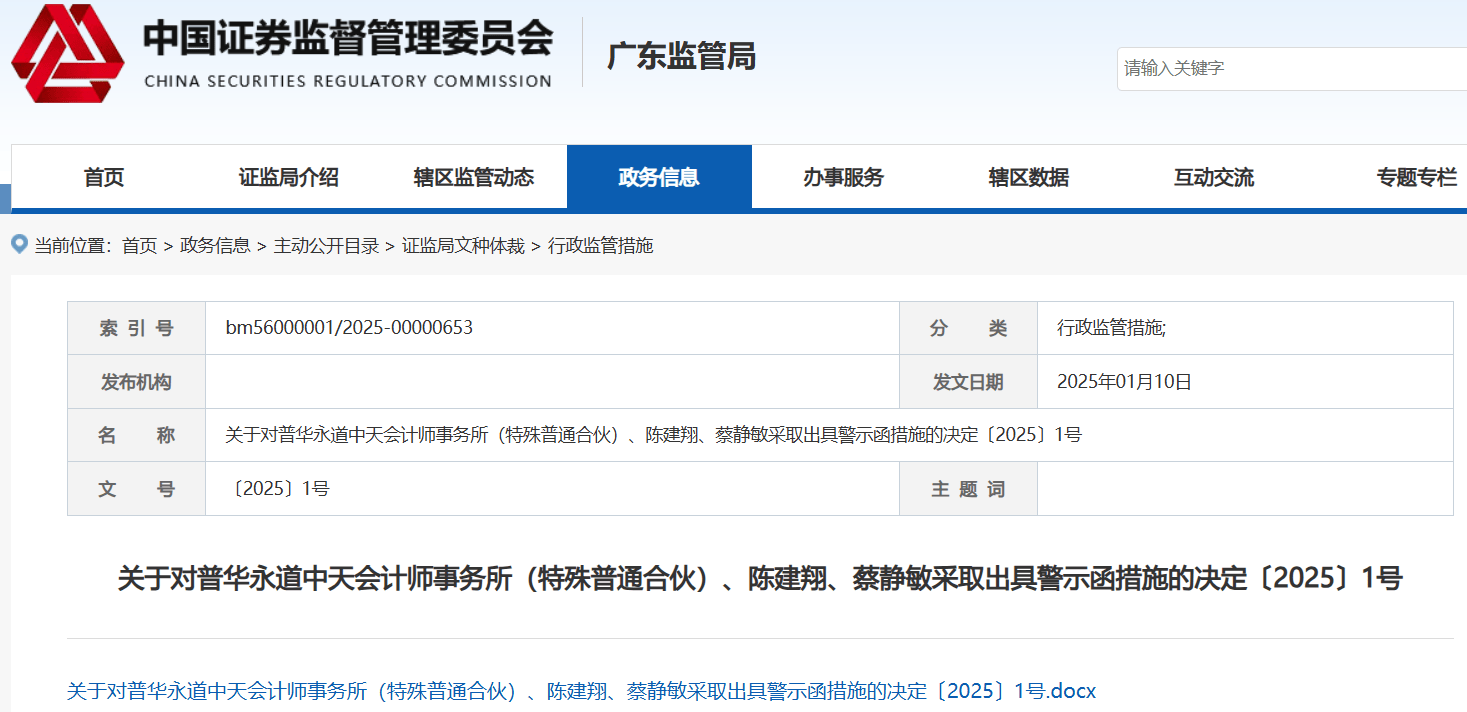Click the 文号 value 〔2025〕1号
Screen dimensions: 1467x712
(x=278, y=489)
